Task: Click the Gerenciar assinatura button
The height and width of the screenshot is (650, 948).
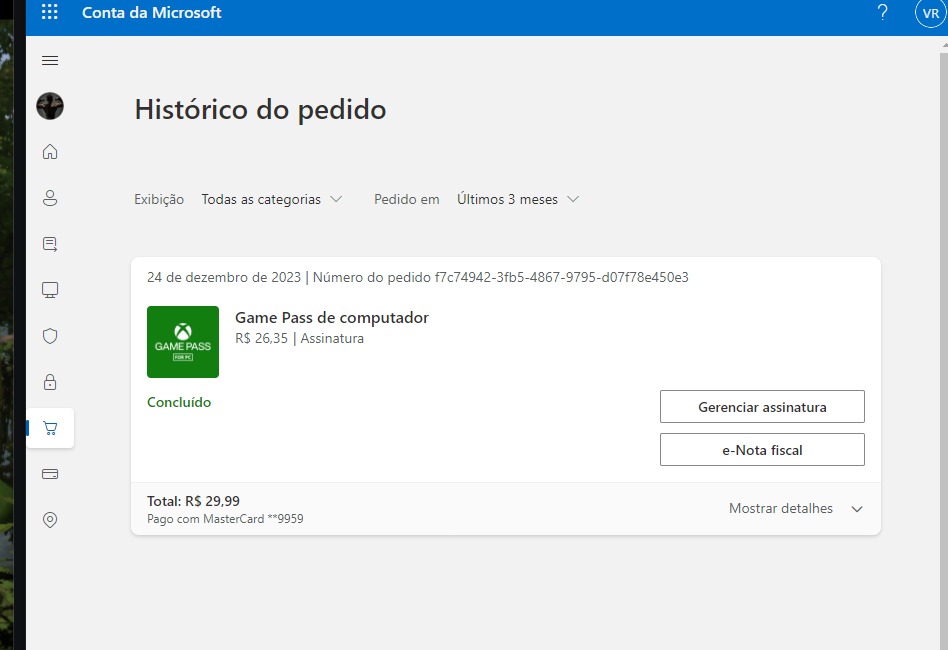Action: (762, 407)
